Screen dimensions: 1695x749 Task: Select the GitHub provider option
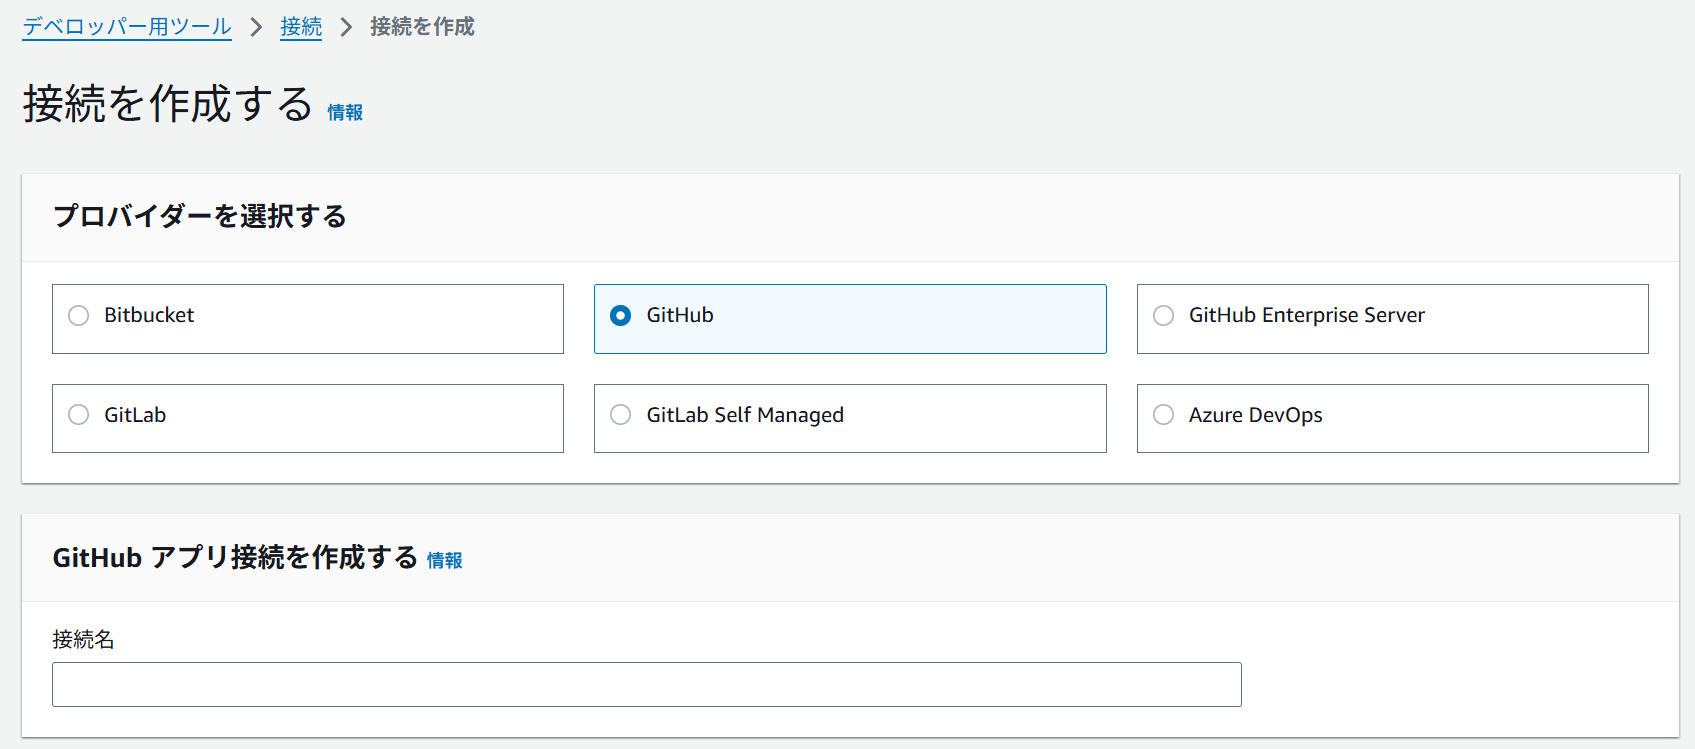[x=620, y=315]
